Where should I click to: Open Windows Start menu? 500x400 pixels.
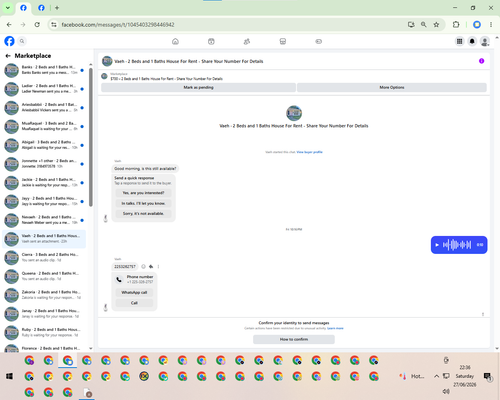(9, 376)
